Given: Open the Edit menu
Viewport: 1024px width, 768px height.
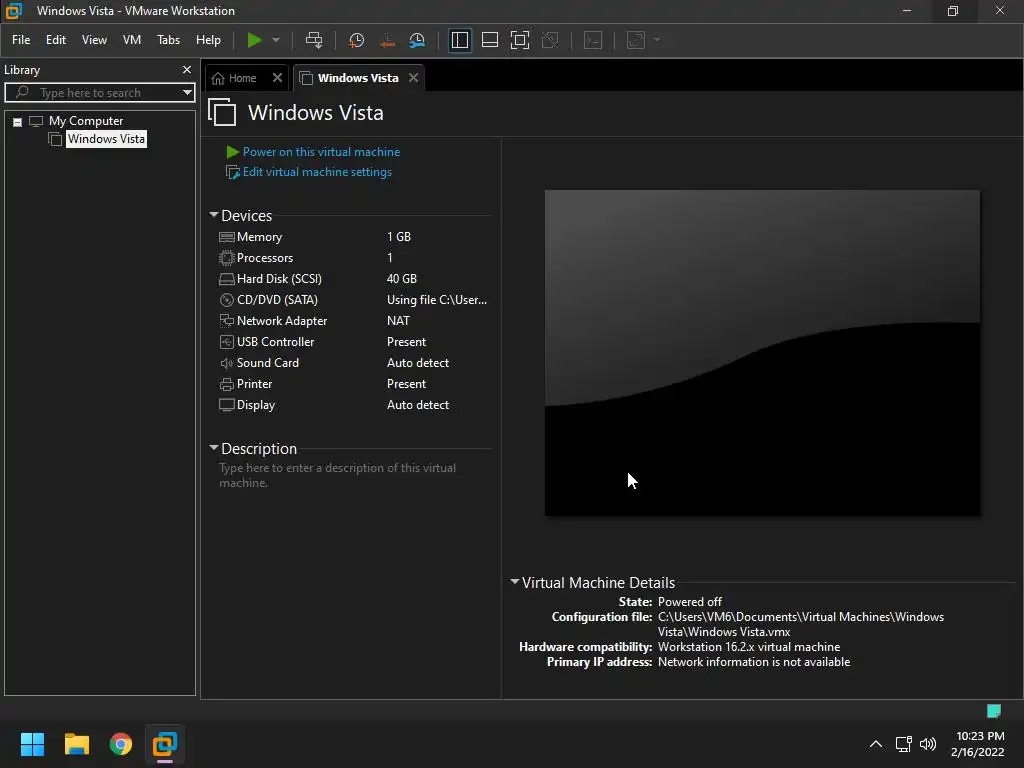Looking at the screenshot, I should coord(56,40).
